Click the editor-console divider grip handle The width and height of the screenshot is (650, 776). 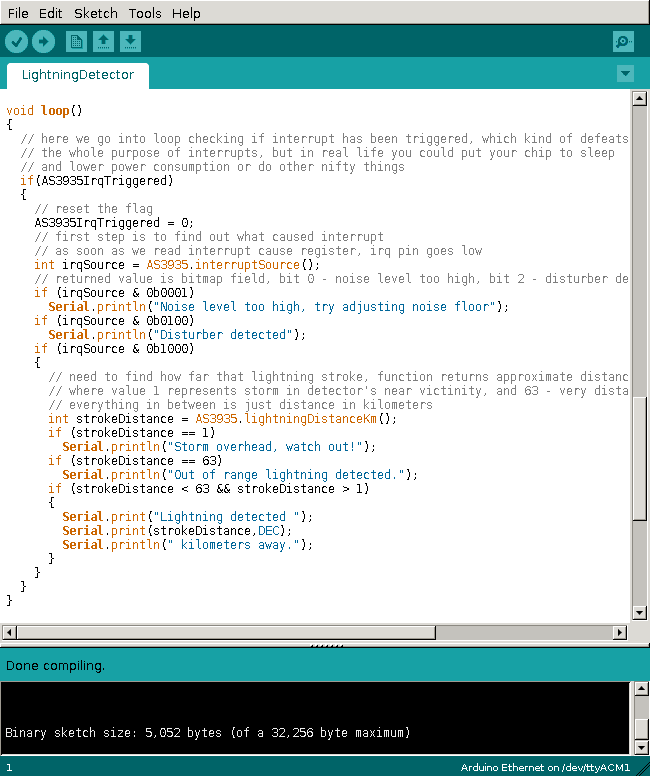coord(326,645)
